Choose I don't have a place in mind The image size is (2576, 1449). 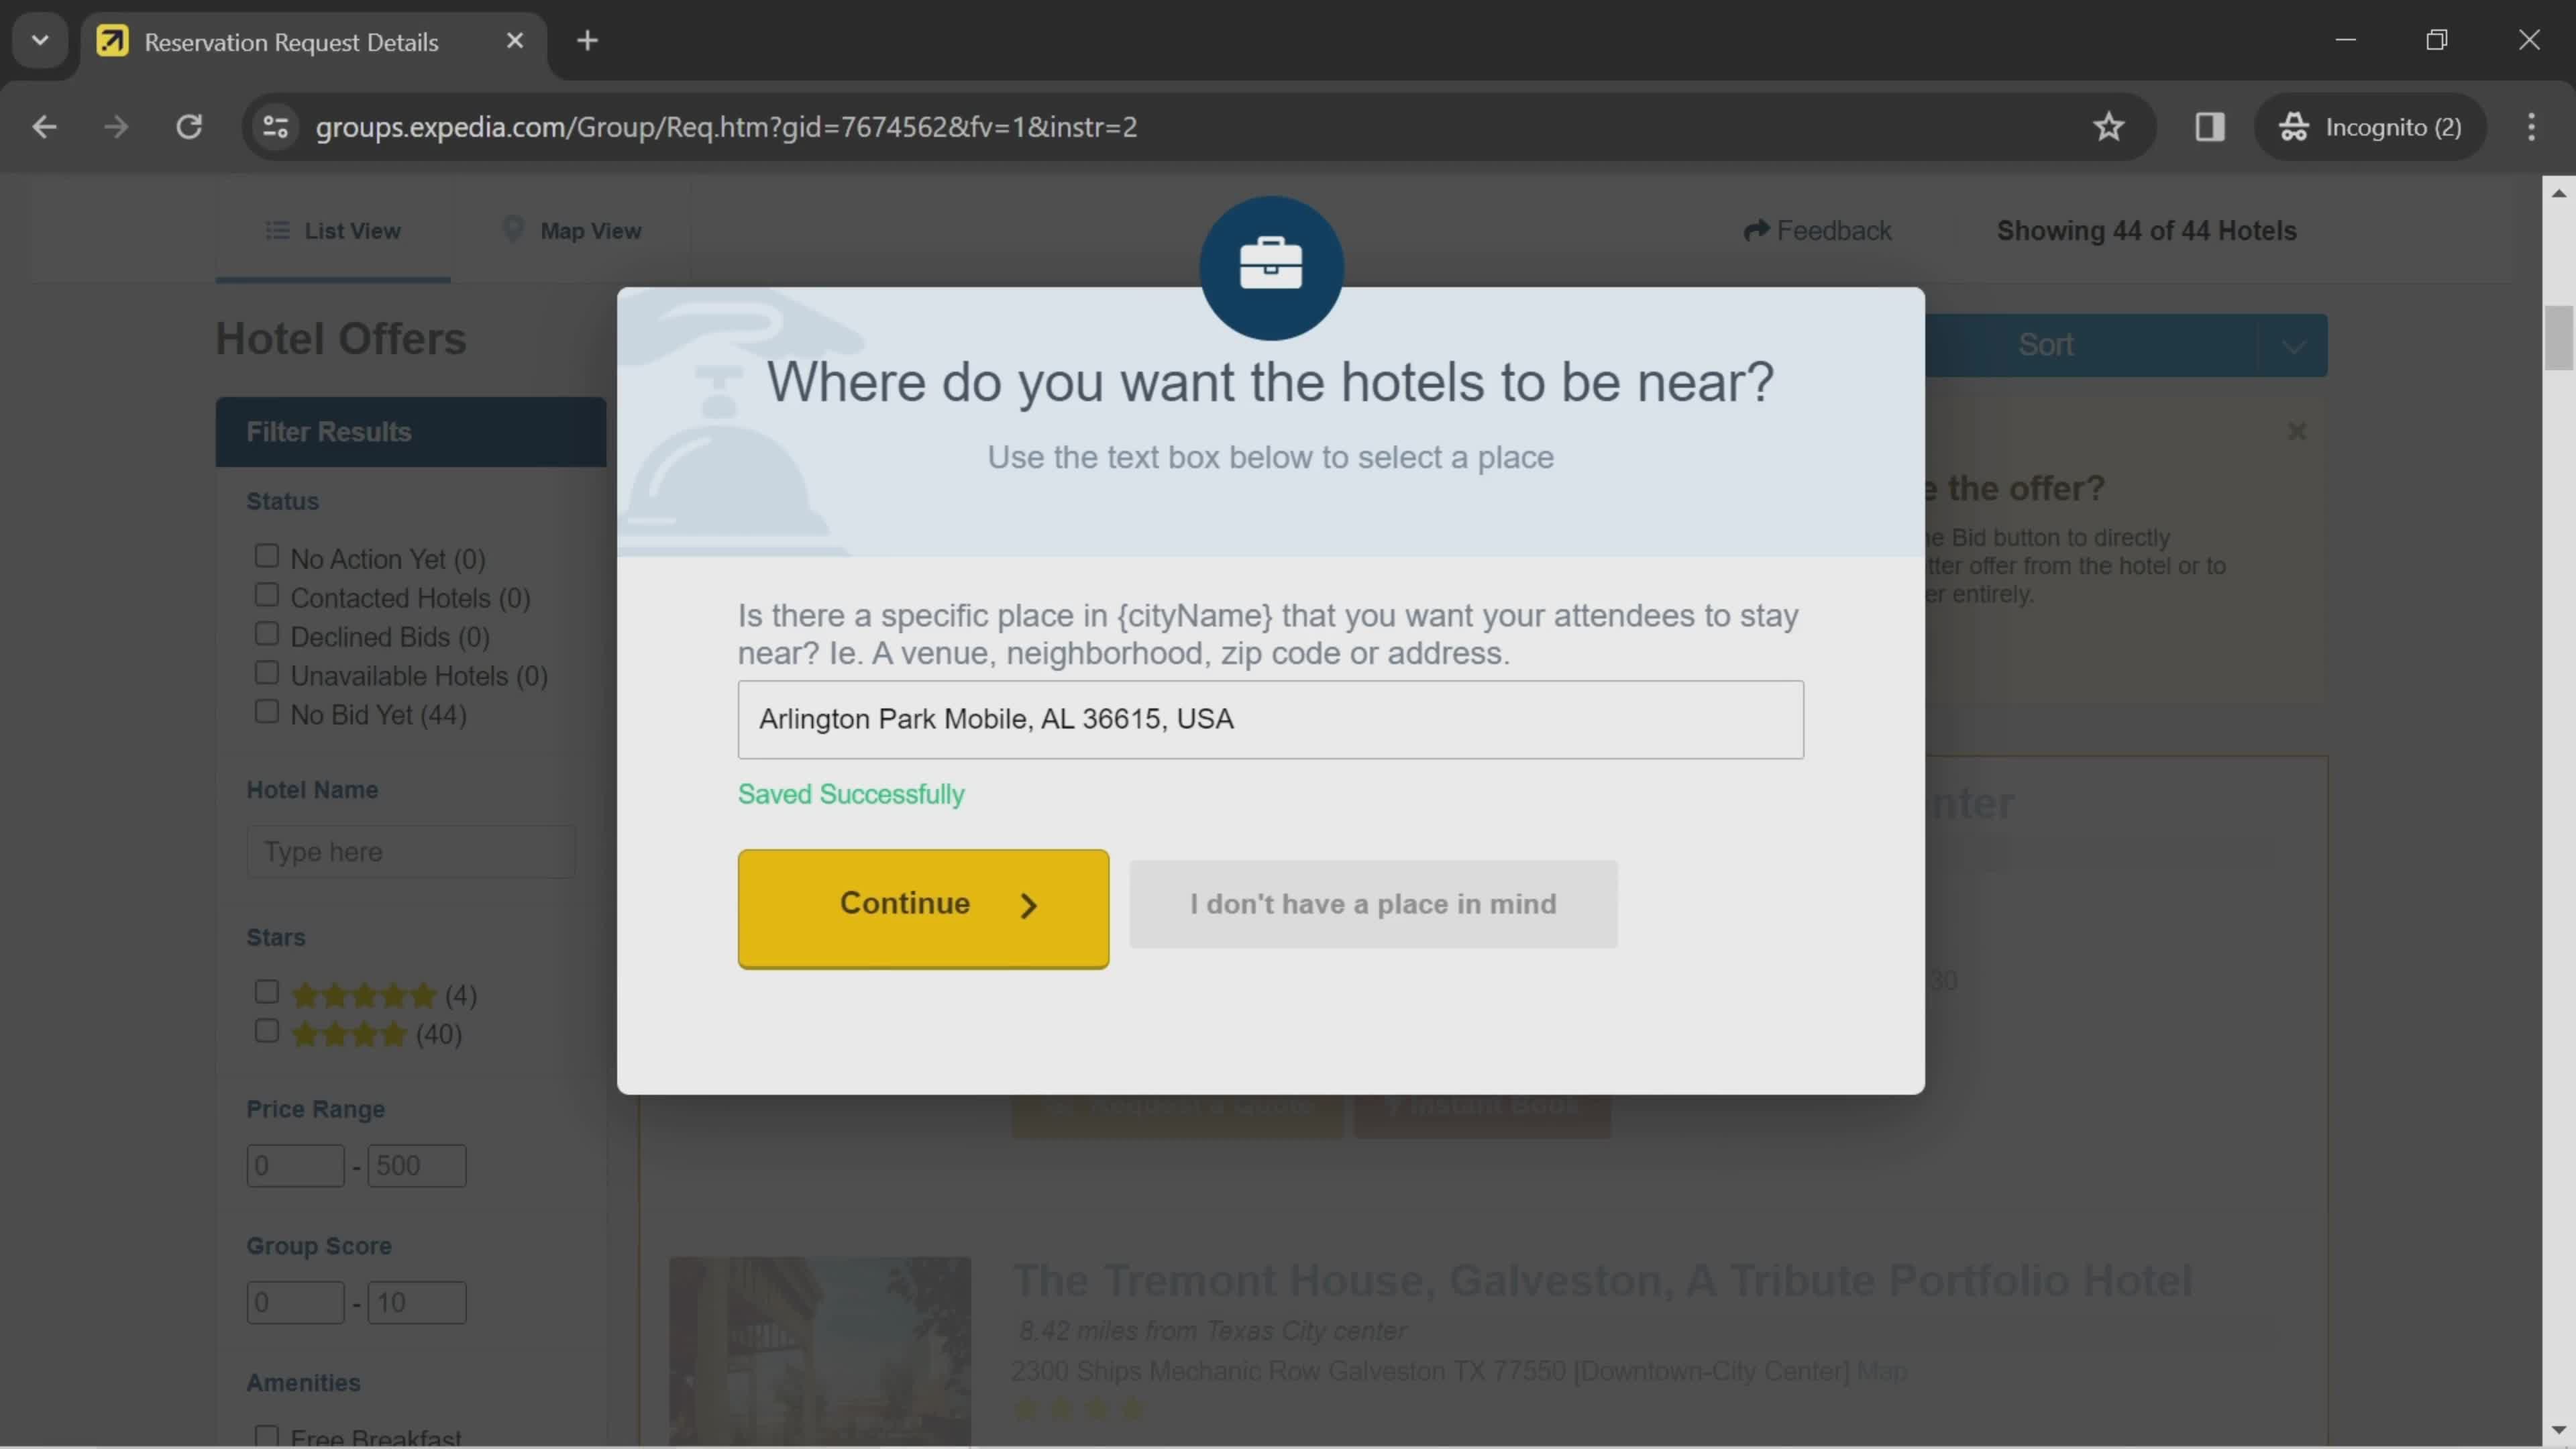(1373, 904)
